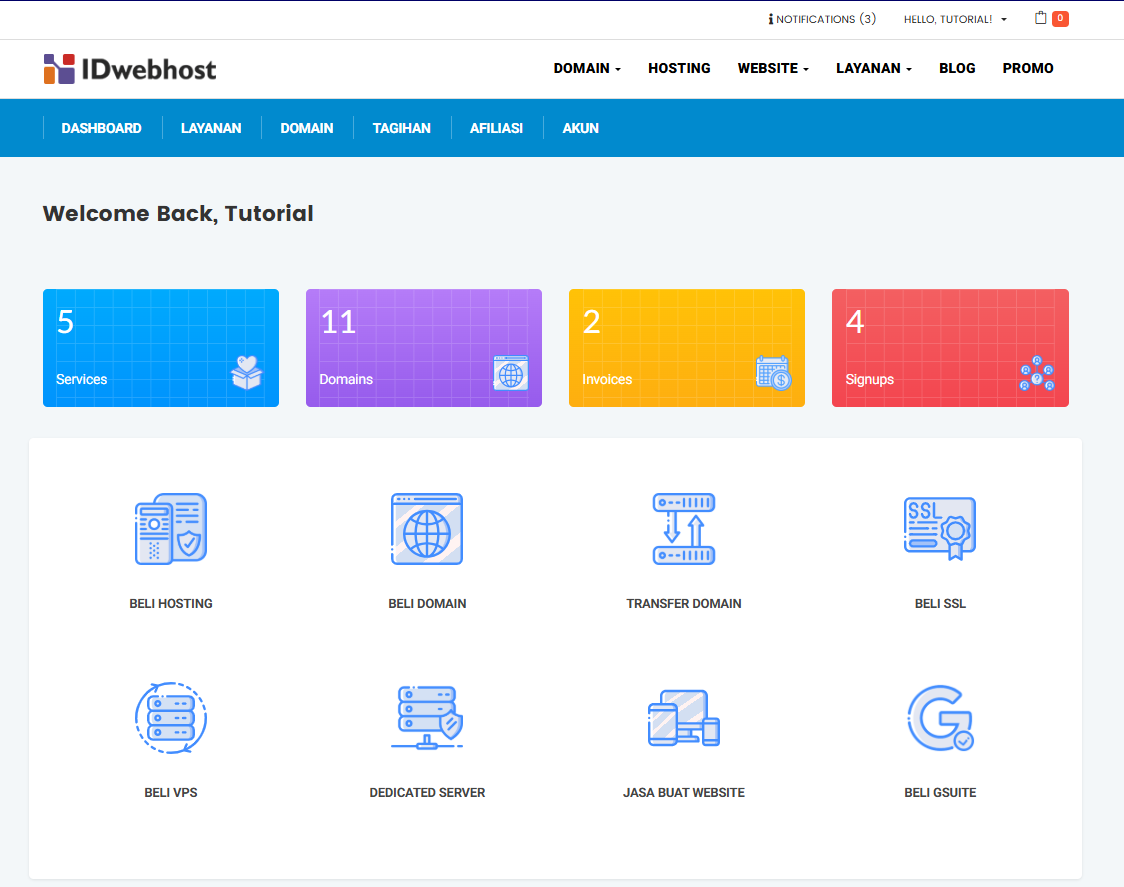Click the DEDICATED SERVER label
1124x887 pixels.
[x=427, y=792]
